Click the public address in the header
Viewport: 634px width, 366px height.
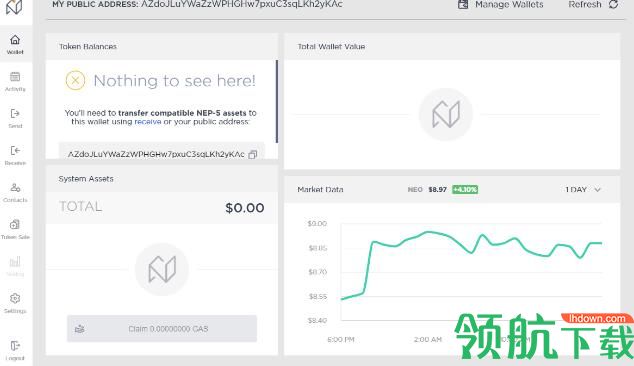241,4
